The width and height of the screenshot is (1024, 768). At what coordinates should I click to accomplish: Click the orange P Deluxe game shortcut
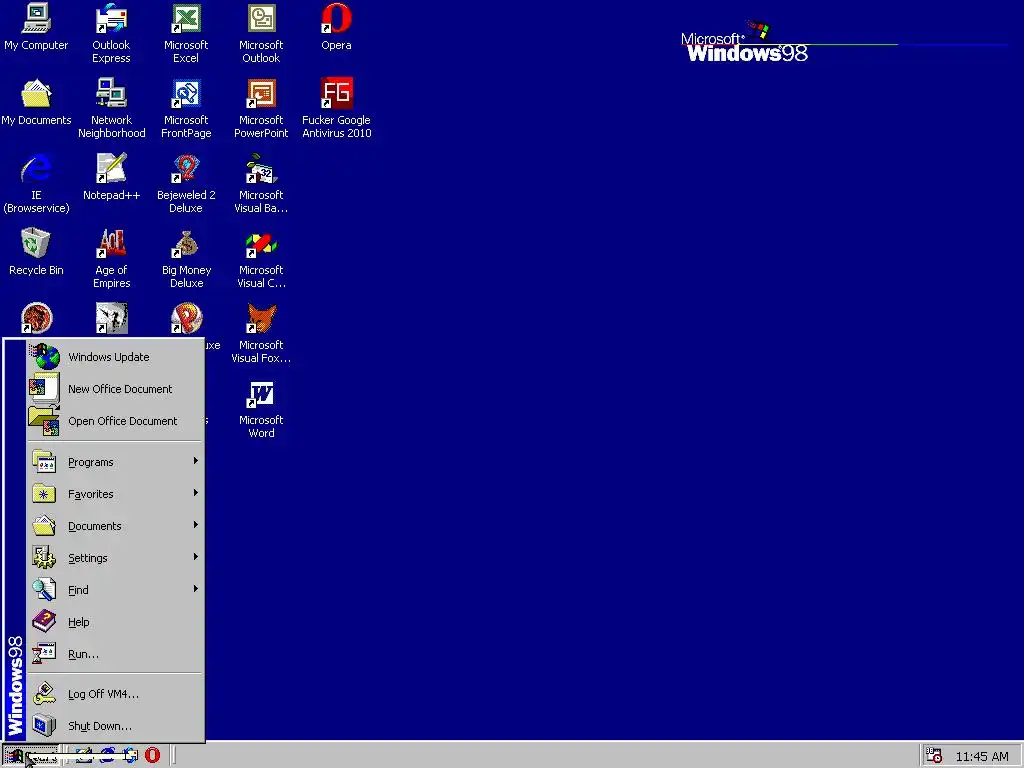click(186, 319)
